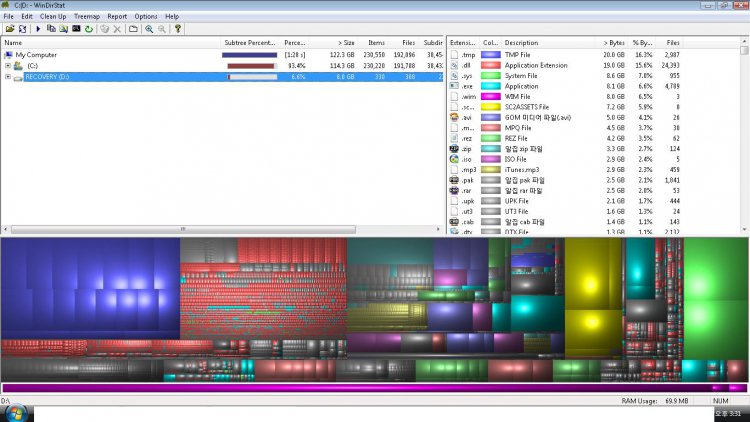Viewport: 750px width, 422px height.
Task: Click the extension list scroll-down arrow
Action: tap(744, 230)
